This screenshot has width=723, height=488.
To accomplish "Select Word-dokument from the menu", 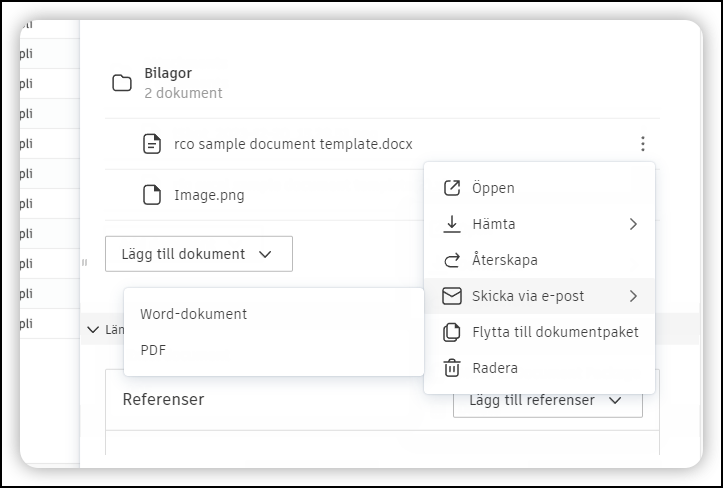I will pyautogui.click(x=193, y=314).
